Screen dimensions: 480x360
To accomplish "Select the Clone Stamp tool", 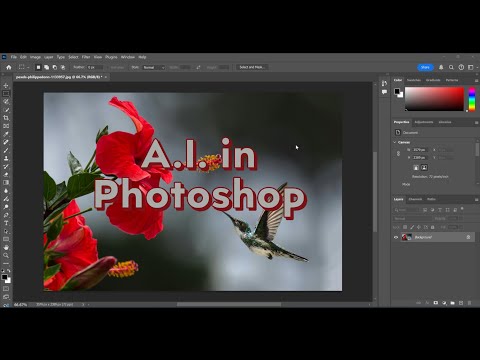I will [6, 158].
